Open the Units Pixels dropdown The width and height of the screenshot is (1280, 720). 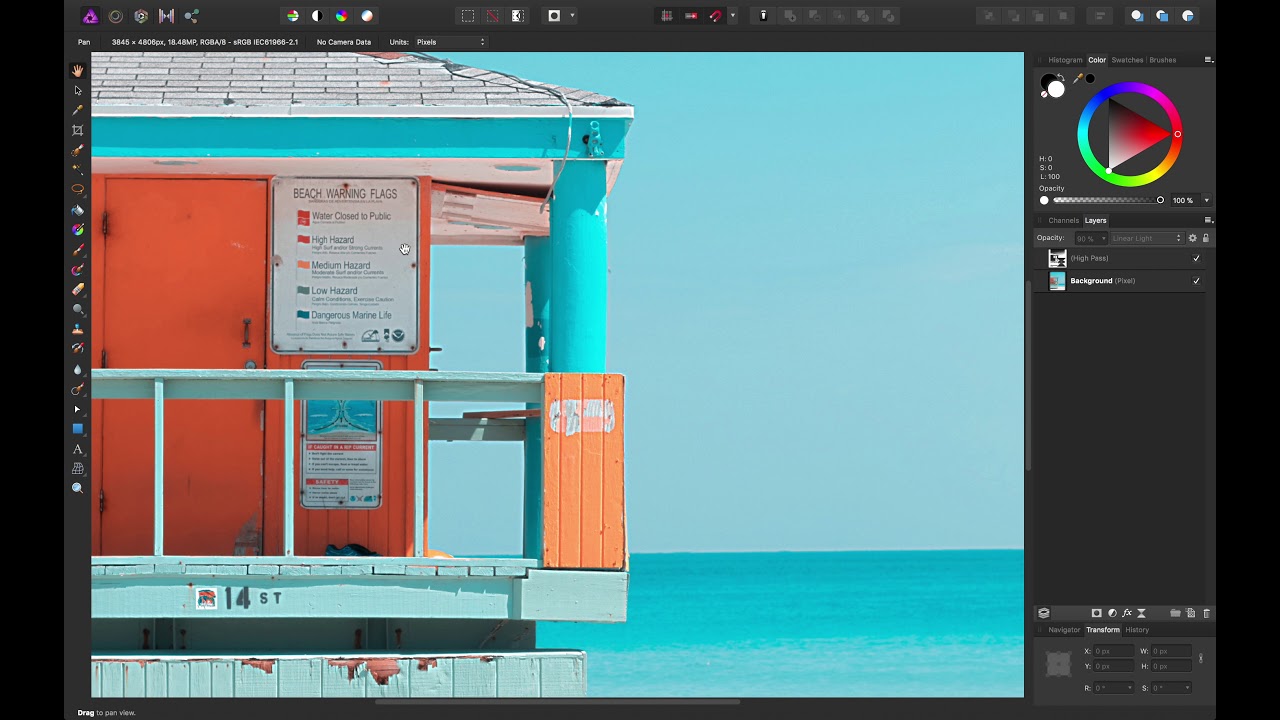tap(450, 42)
